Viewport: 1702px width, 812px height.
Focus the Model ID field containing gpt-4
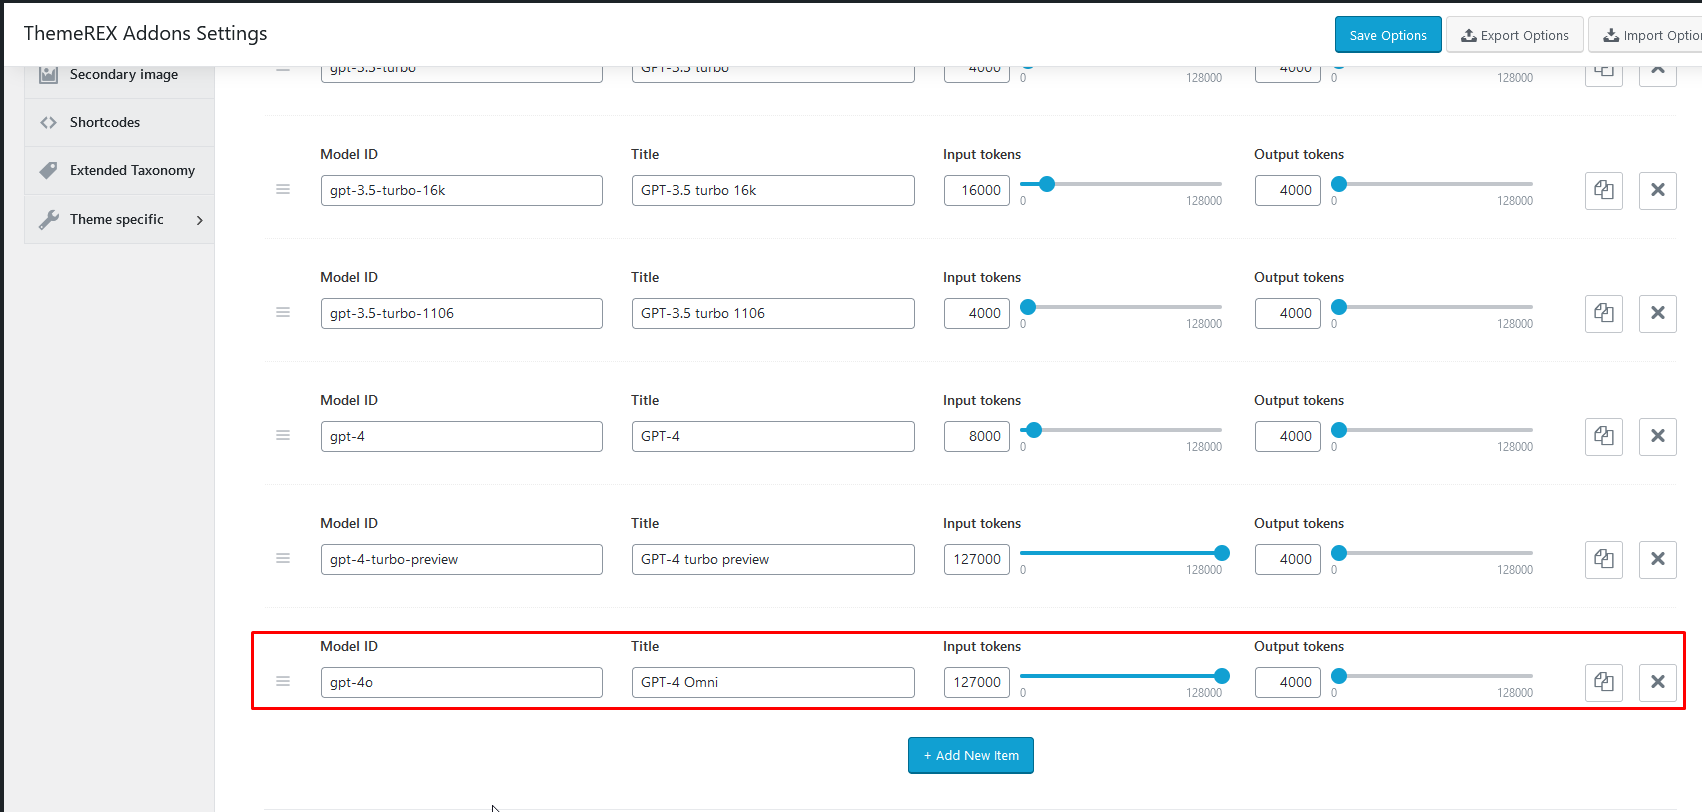click(x=462, y=436)
